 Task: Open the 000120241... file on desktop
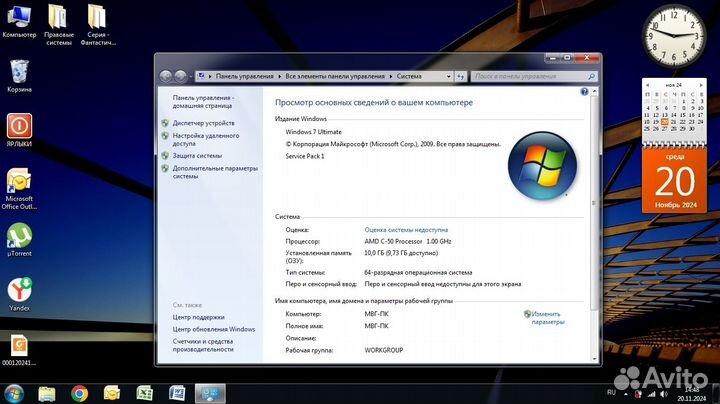19,350
